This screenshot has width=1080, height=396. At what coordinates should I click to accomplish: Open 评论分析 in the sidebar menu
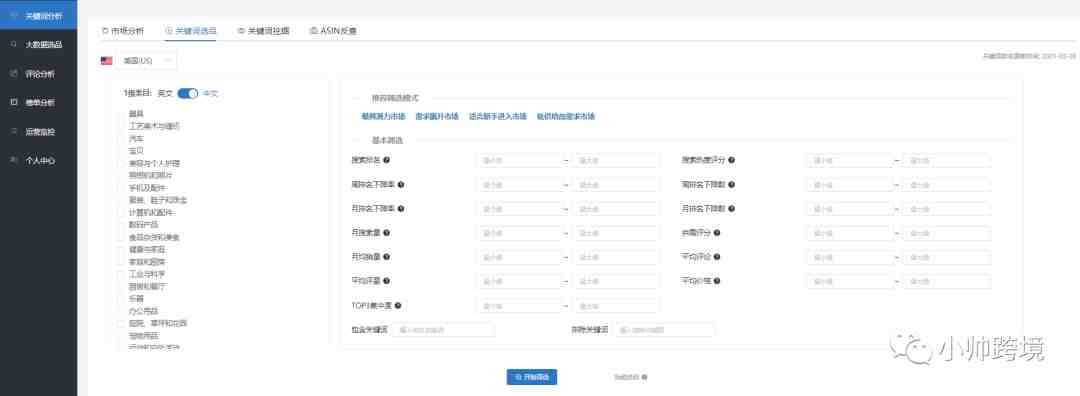pos(39,73)
